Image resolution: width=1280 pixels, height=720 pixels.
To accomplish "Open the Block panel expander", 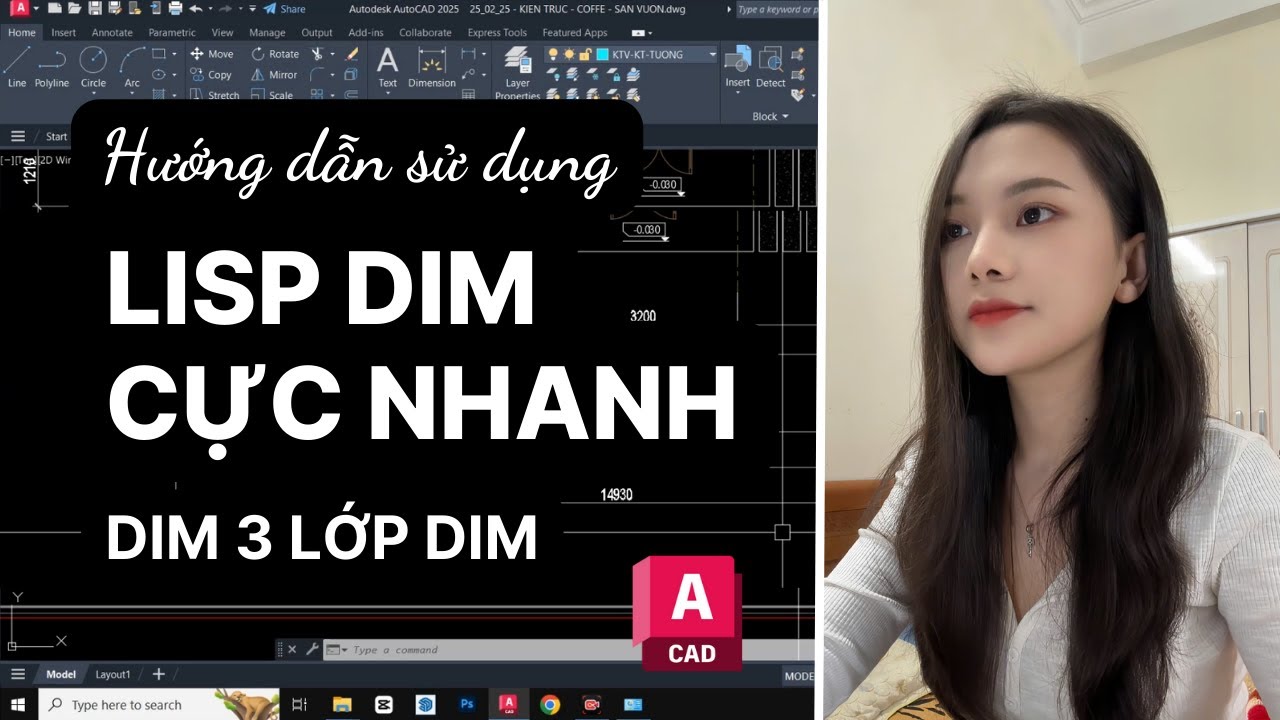I will coord(785,116).
